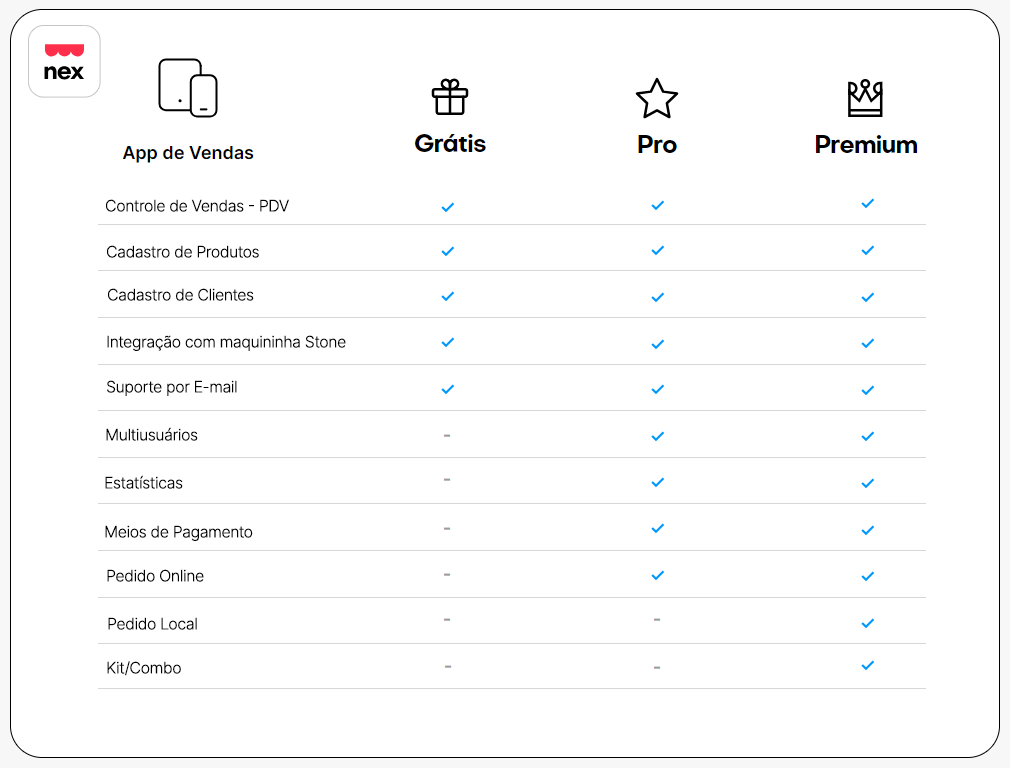Click the Grátis checkmark for Controle de Vendas

[x=448, y=207]
